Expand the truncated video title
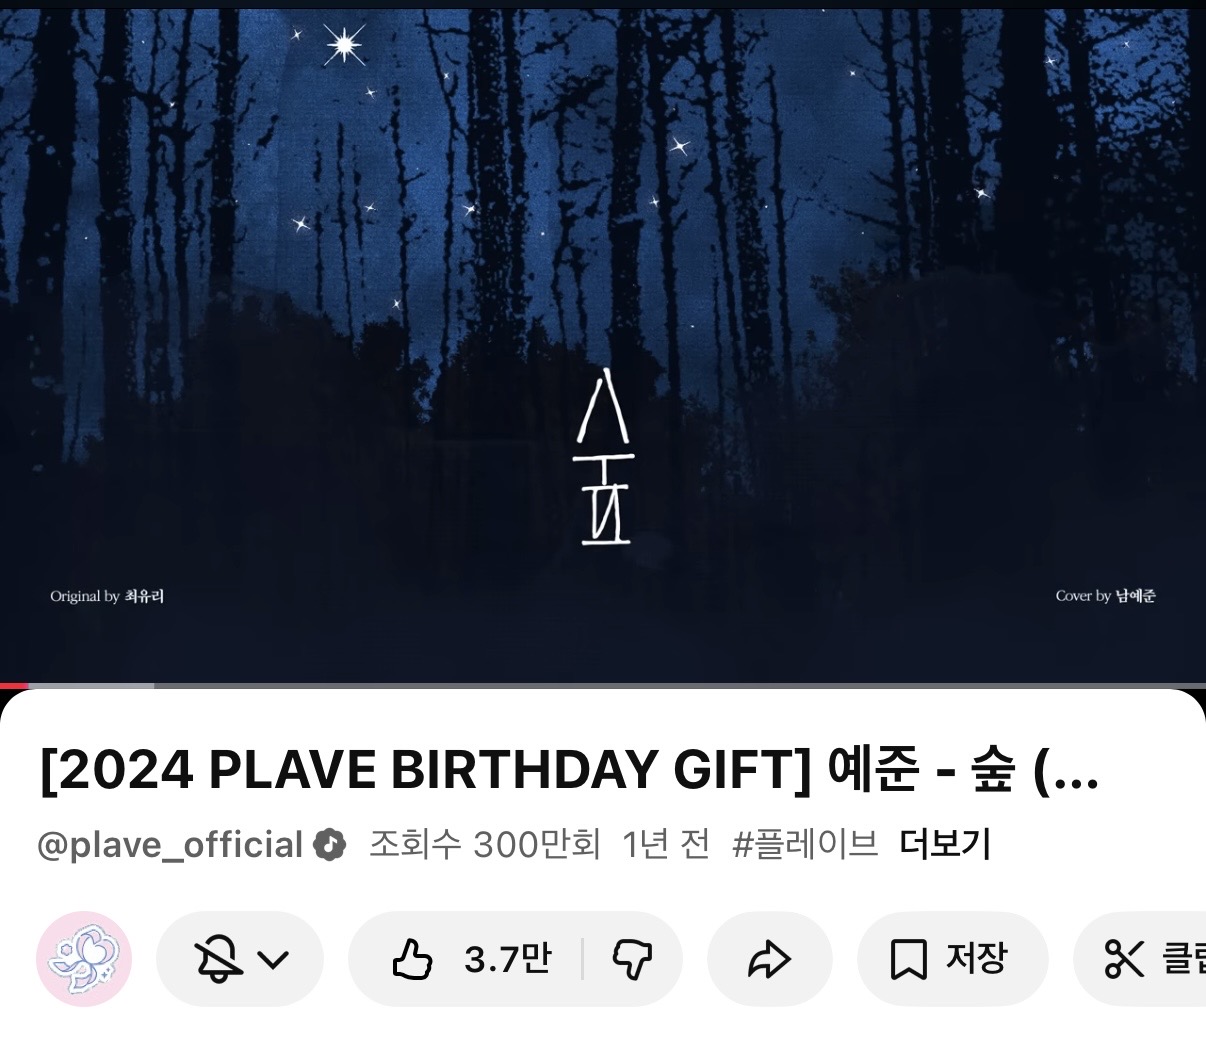The height and width of the screenshot is (1040, 1206). 569,770
